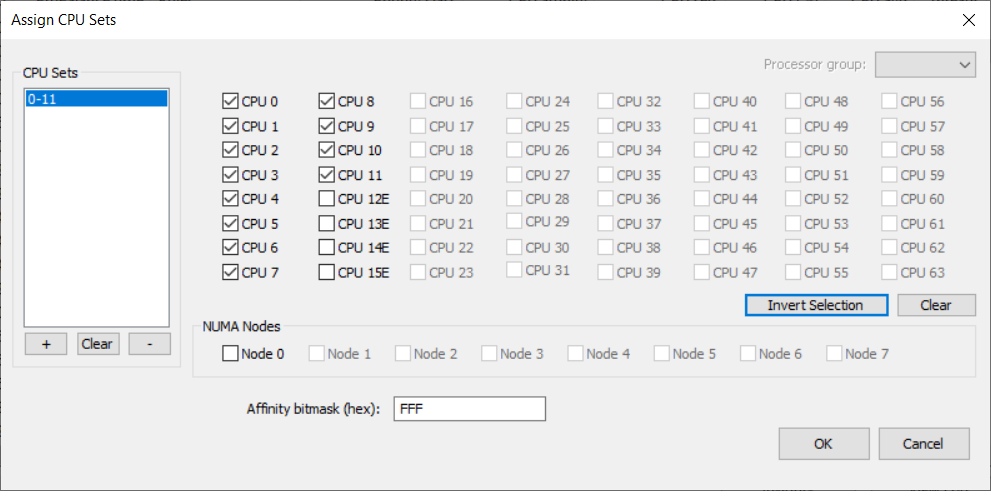Click Clear next to Invert Selection
The width and height of the screenshot is (991, 491).
coord(935,305)
